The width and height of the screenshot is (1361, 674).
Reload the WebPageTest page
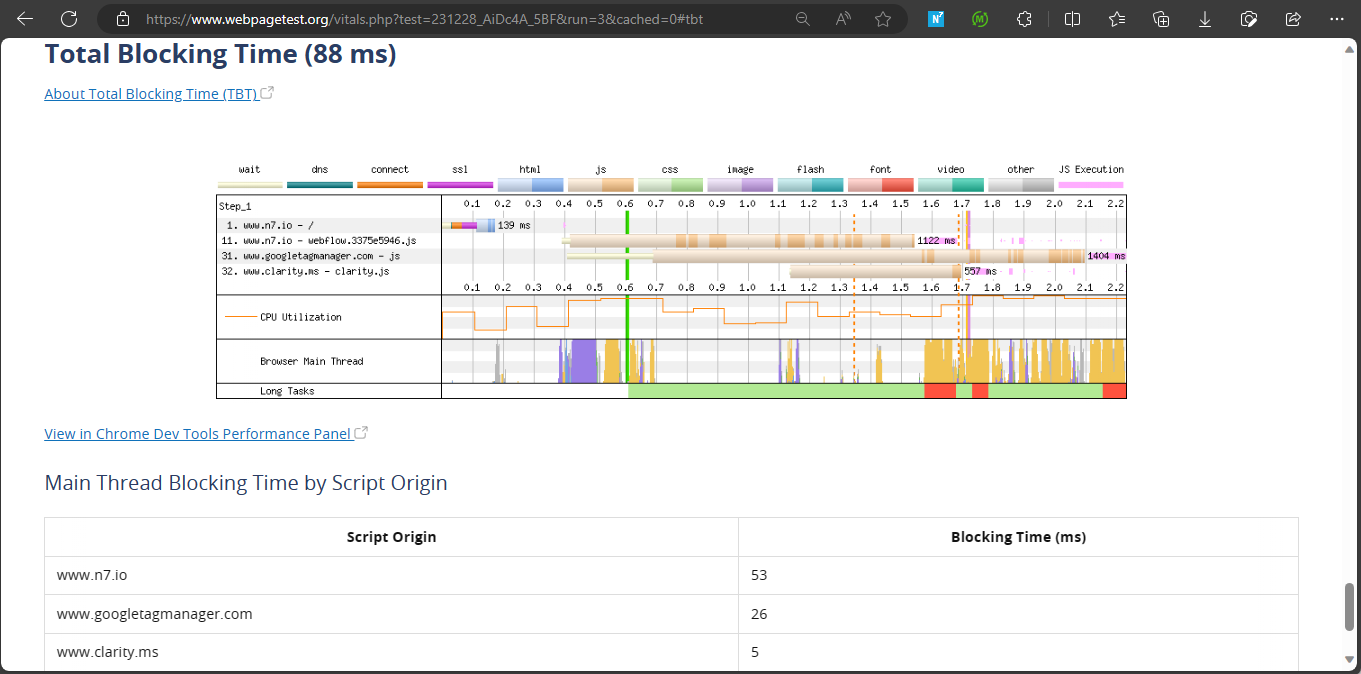tap(69, 19)
